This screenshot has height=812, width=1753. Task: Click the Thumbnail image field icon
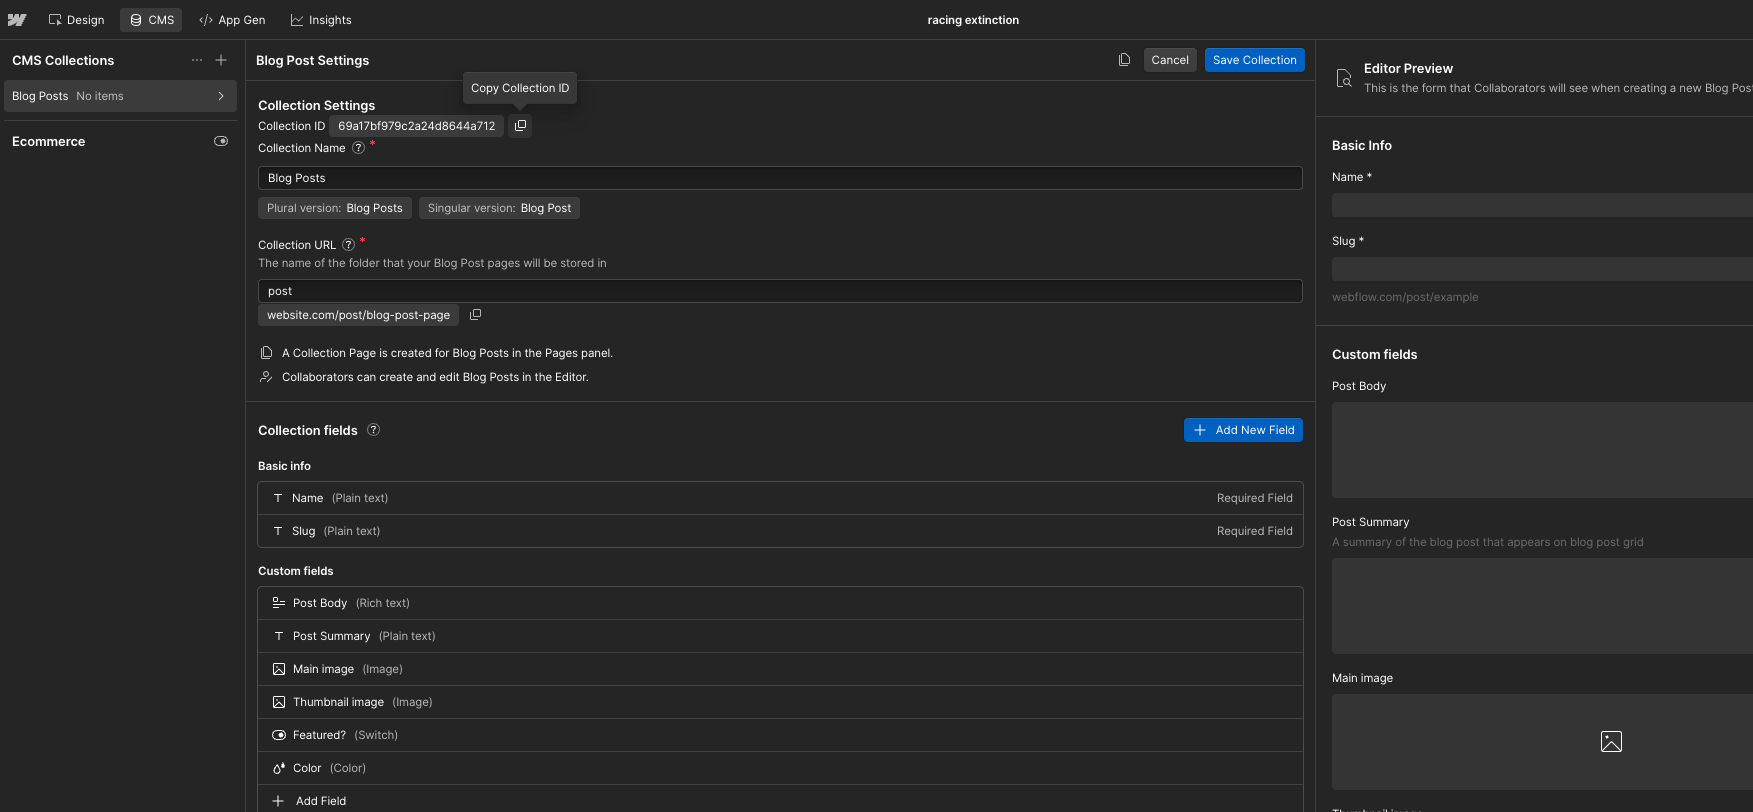coord(279,702)
